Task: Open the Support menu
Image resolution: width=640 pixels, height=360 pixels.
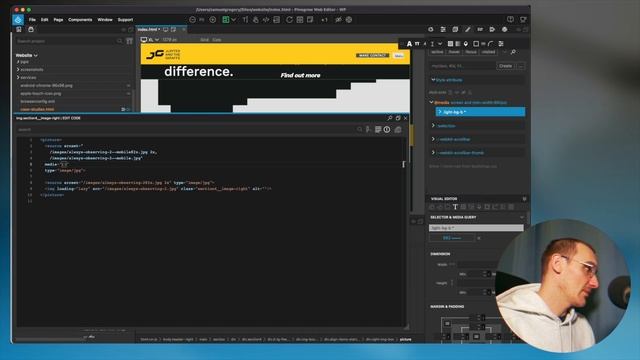Action: [x=125, y=20]
